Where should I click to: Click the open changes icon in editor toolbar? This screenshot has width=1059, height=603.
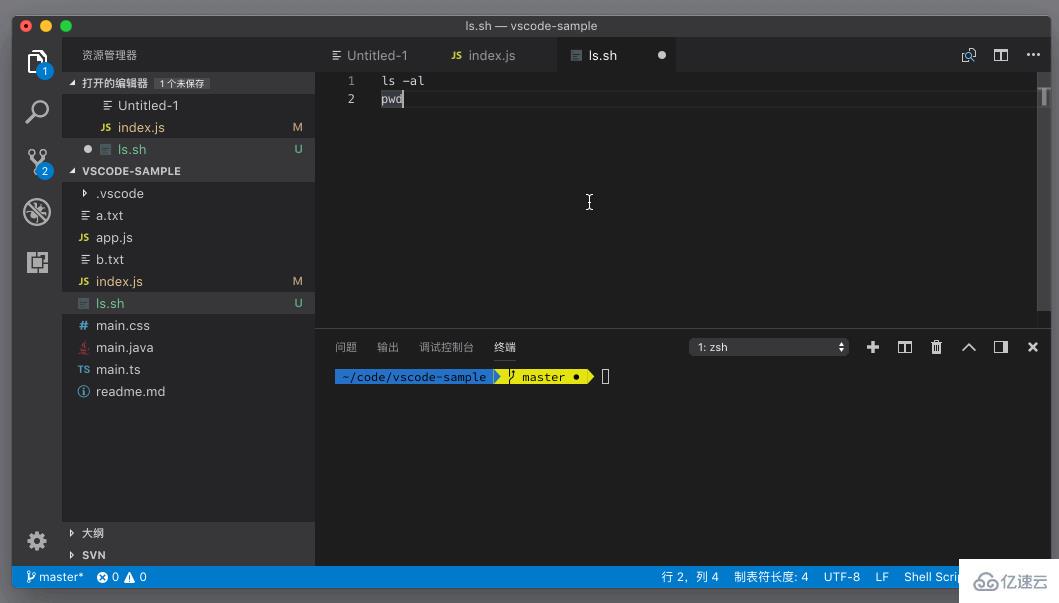point(968,55)
